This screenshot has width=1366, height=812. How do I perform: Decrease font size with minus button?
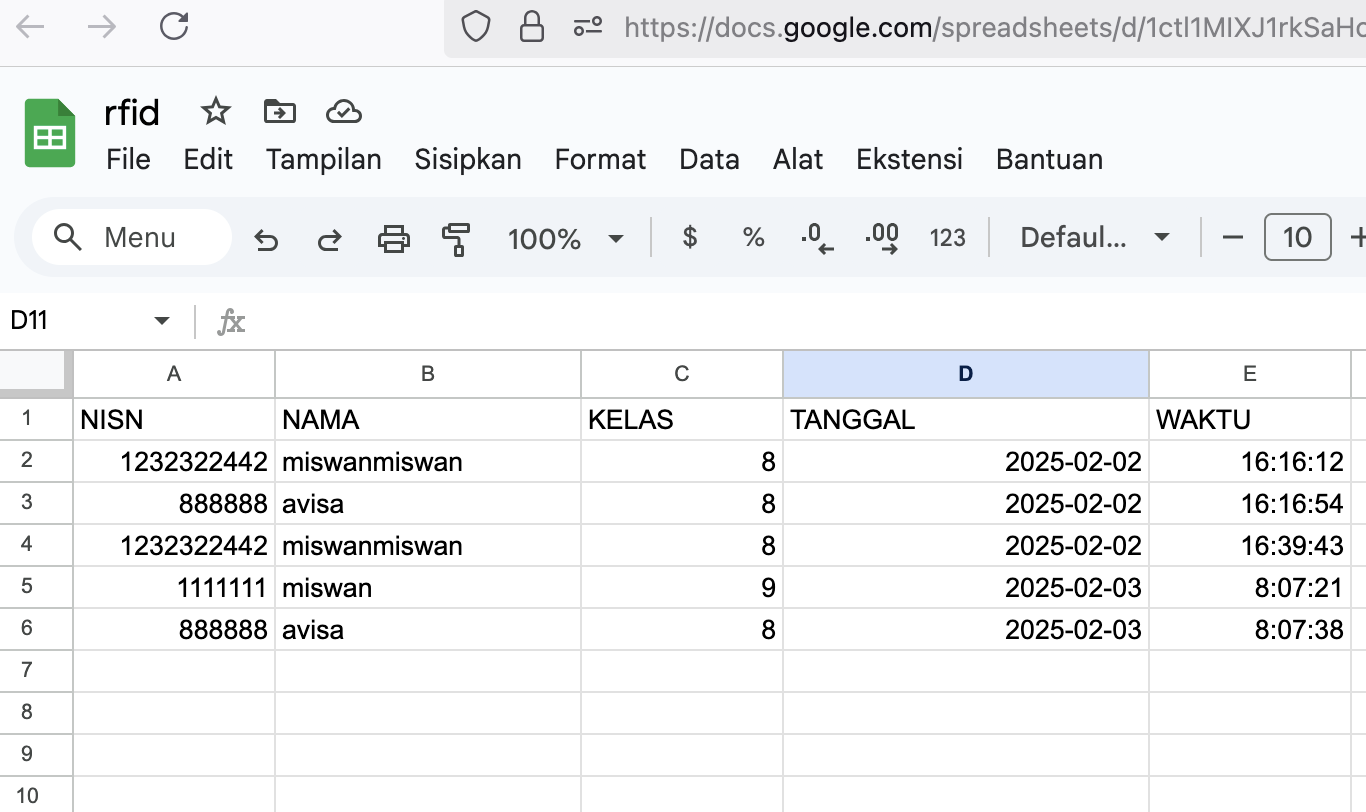click(x=1232, y=238)
